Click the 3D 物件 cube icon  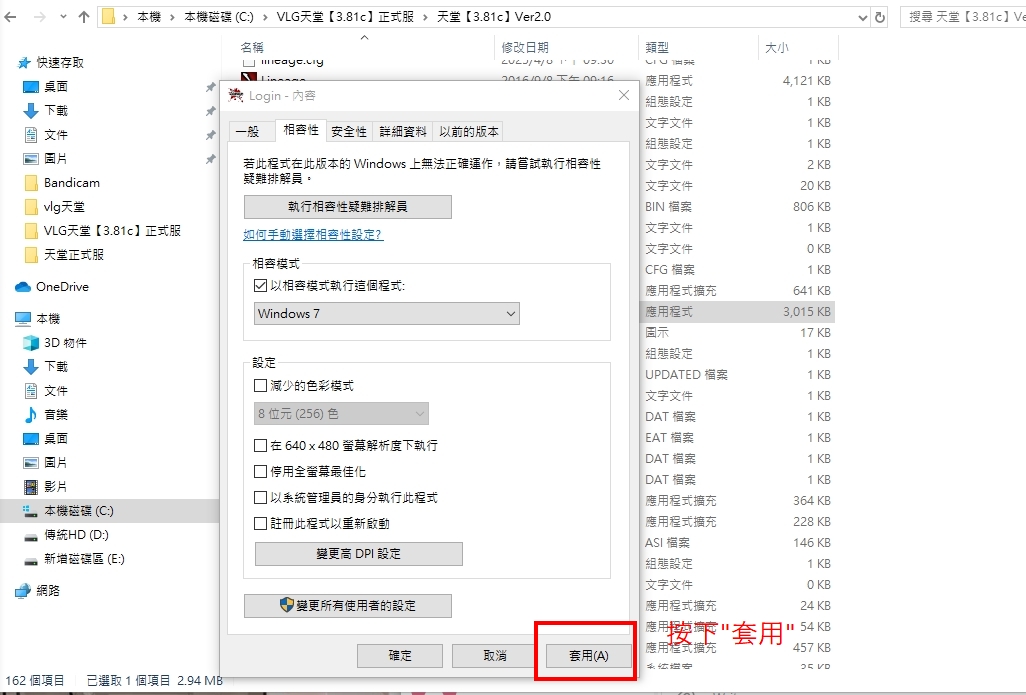coord(31,343)
